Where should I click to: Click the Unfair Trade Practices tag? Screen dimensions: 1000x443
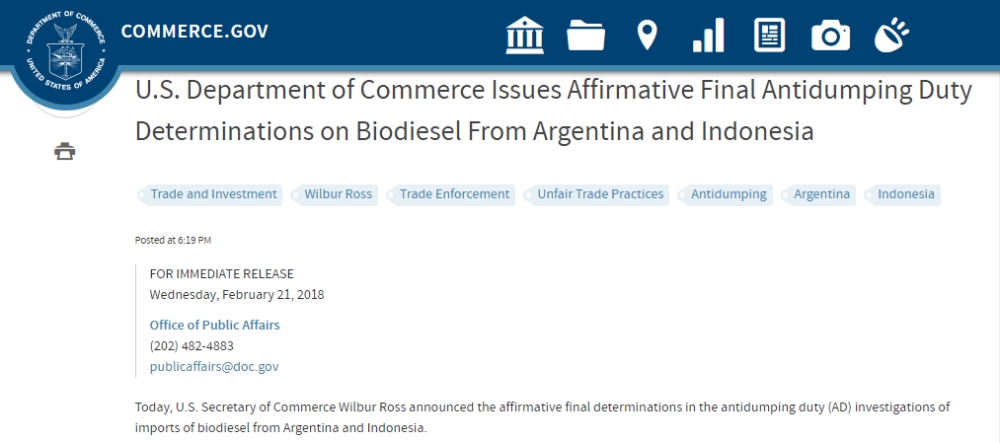tap(596, 194)
